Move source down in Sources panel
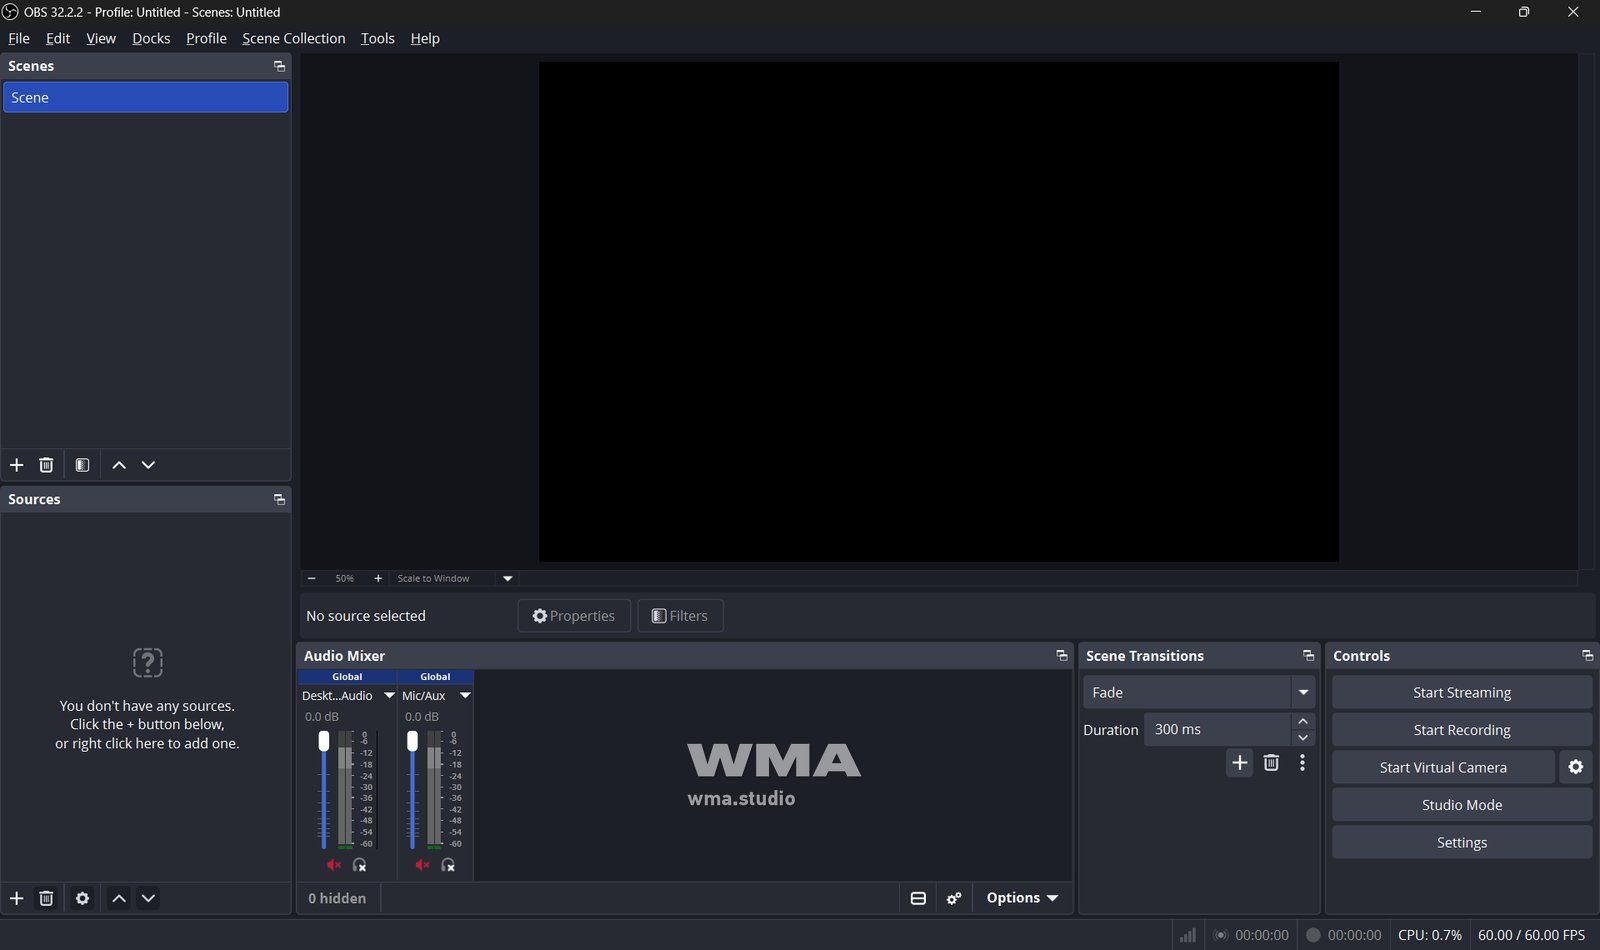Screen dimensions: 1600x950 click(148, 898)
